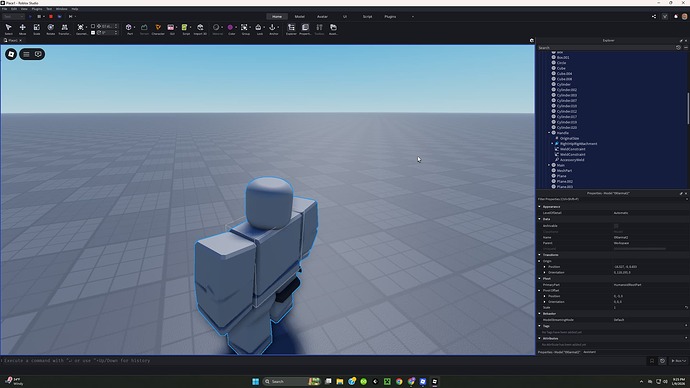Click the Import 3D icon

coord(200,29)
